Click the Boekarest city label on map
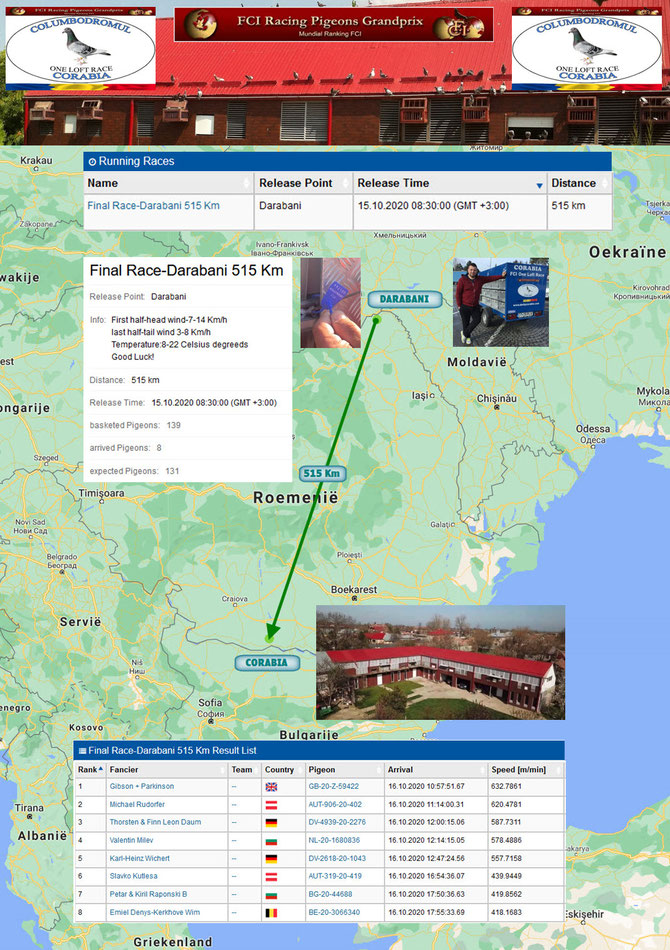 tap(354, 590)
